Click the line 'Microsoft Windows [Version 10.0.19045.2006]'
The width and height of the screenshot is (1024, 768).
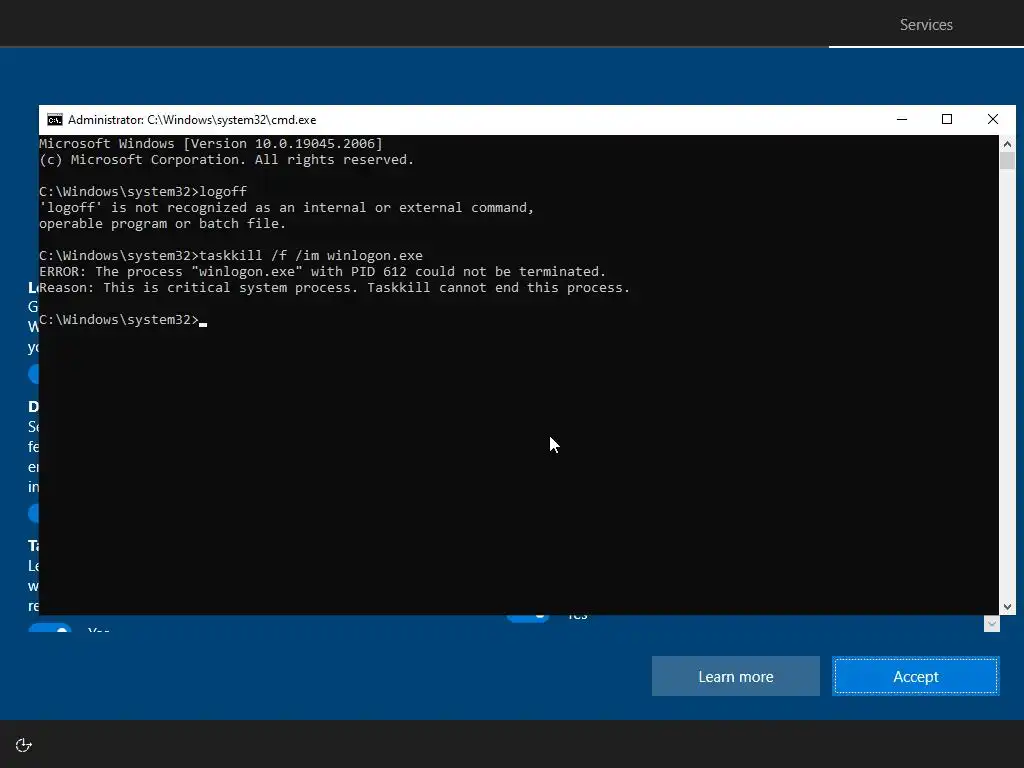click(211, 144)
